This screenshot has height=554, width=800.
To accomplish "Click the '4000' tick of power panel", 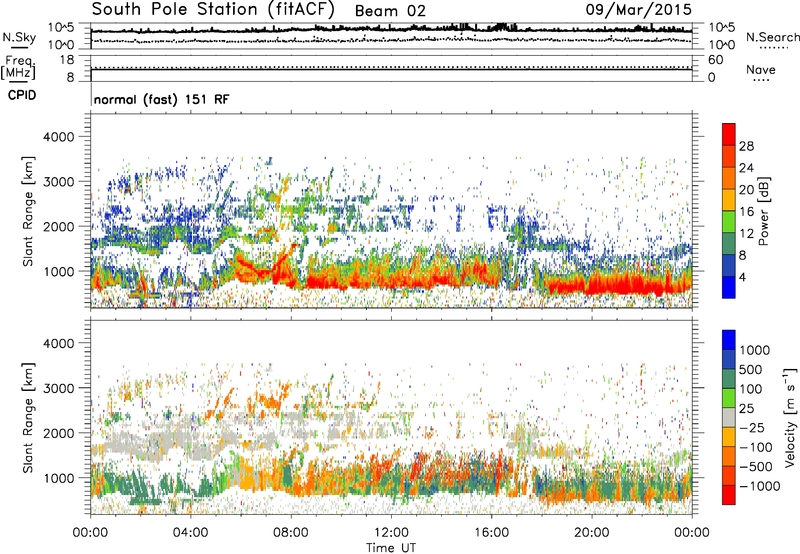I will (59, 137).
